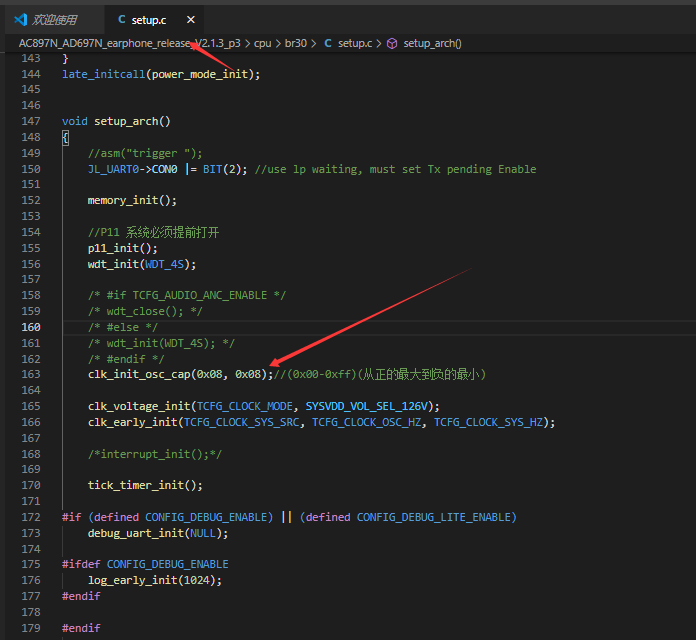Click debug_uart_init on line 173
The width and height of the screenshot is (696, 640).
click(136, 533)
